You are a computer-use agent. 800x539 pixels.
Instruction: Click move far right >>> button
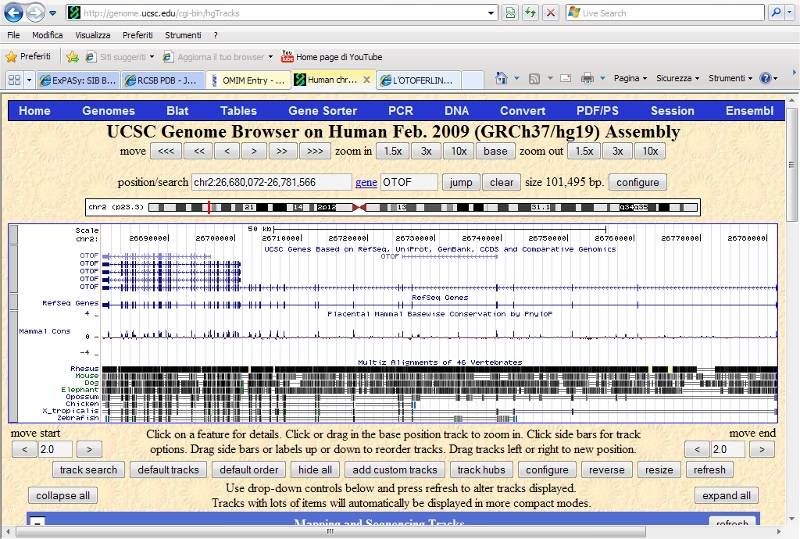[315, 151]
